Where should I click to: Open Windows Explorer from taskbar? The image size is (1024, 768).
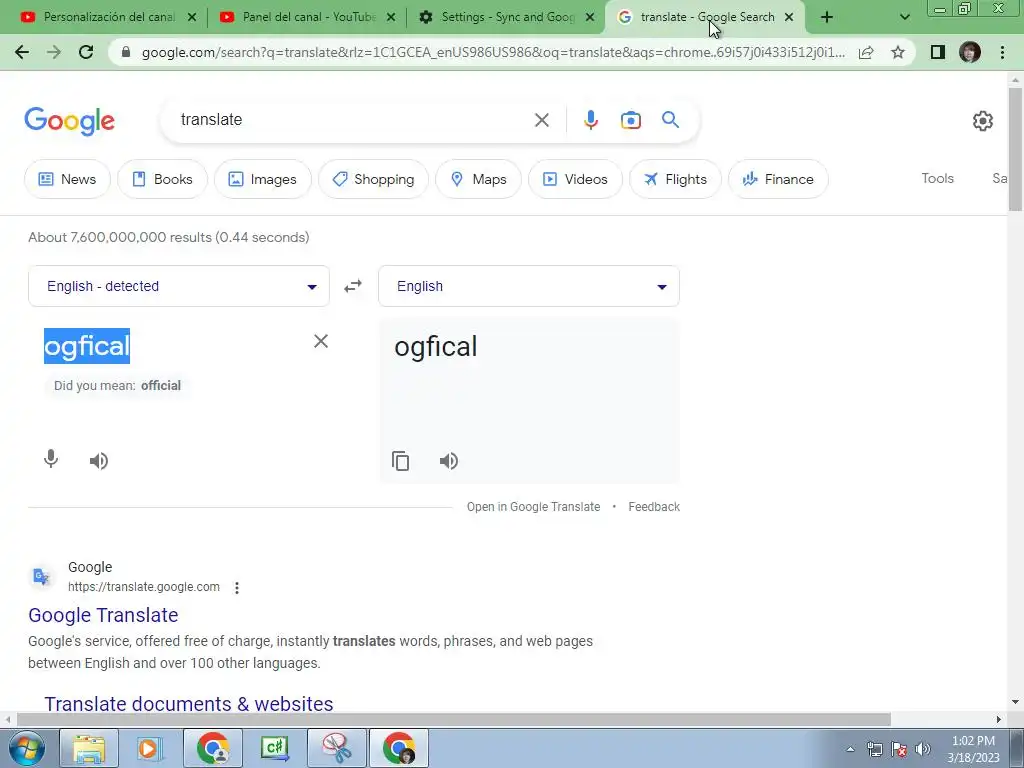89,748
